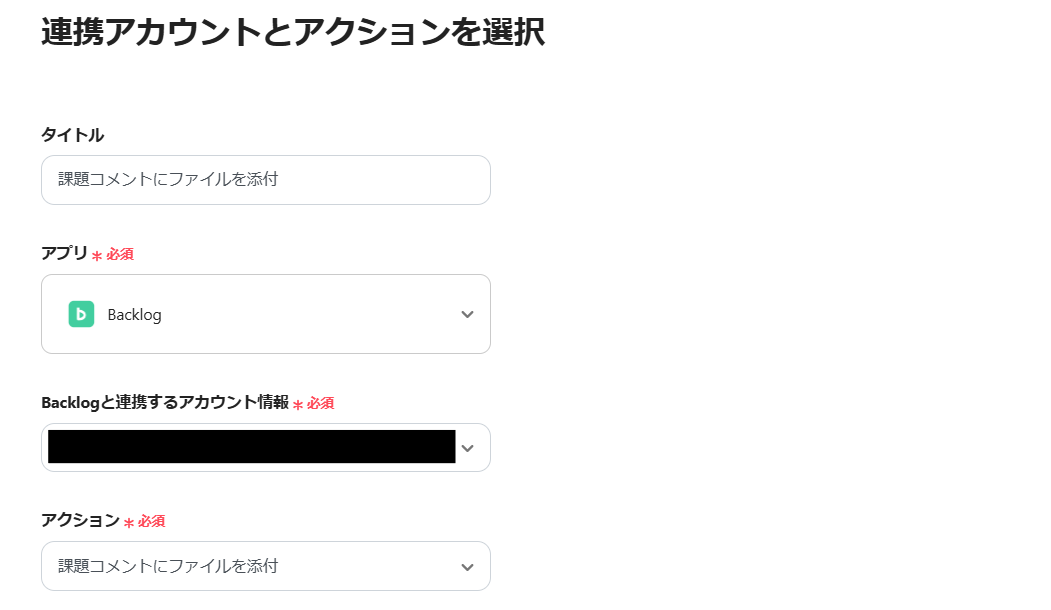Click the teal Backlog logo icon
This screenshot has height=610, width=1051.
81,313
